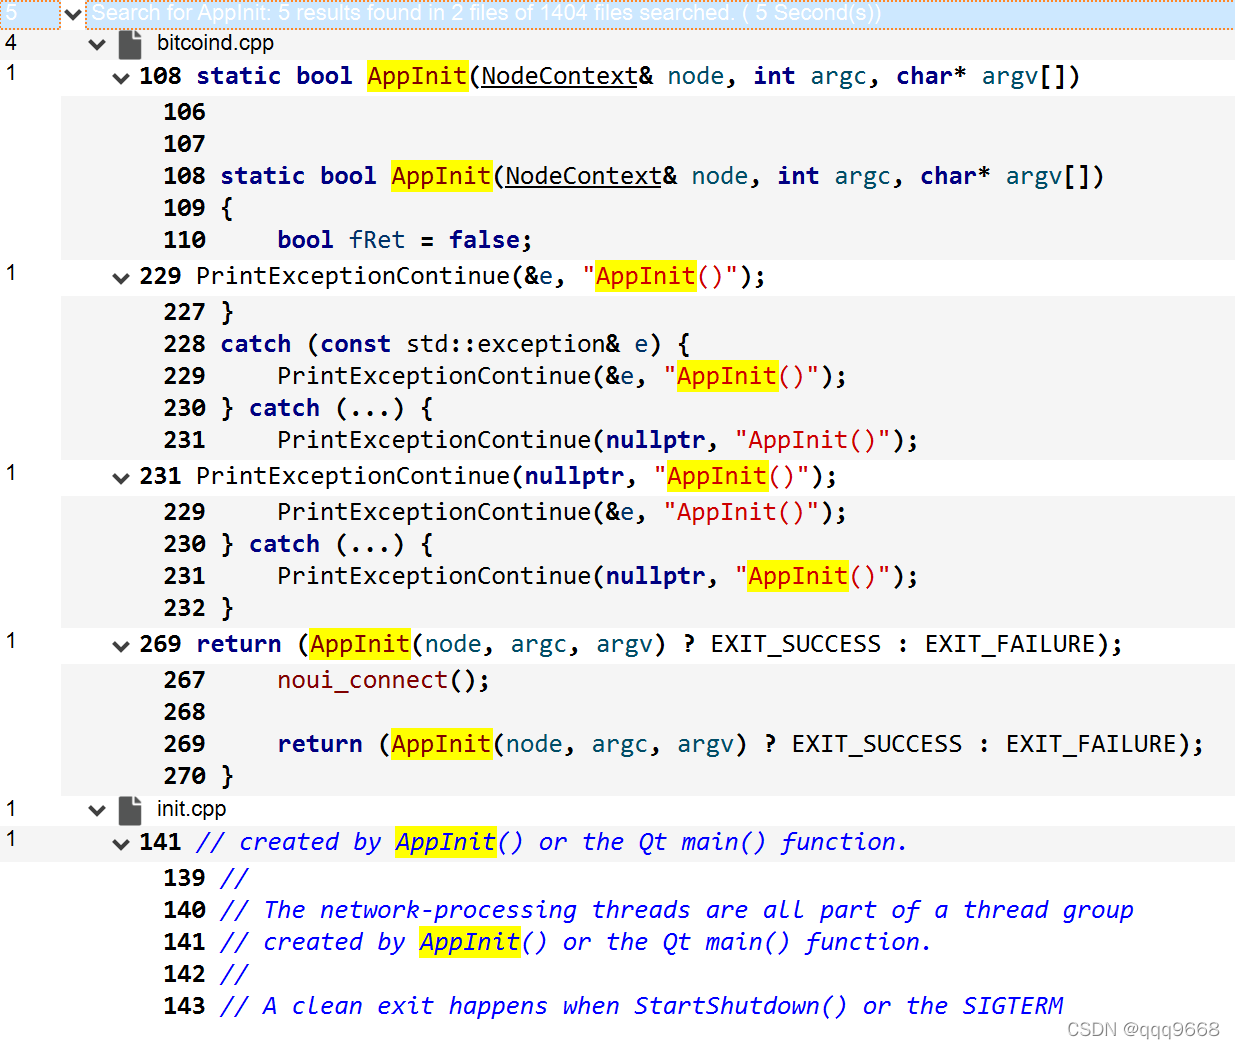Click highlighted AppInit in the comment line 141
This screenshot has height=1049, width=1235.
click(445, 842)
